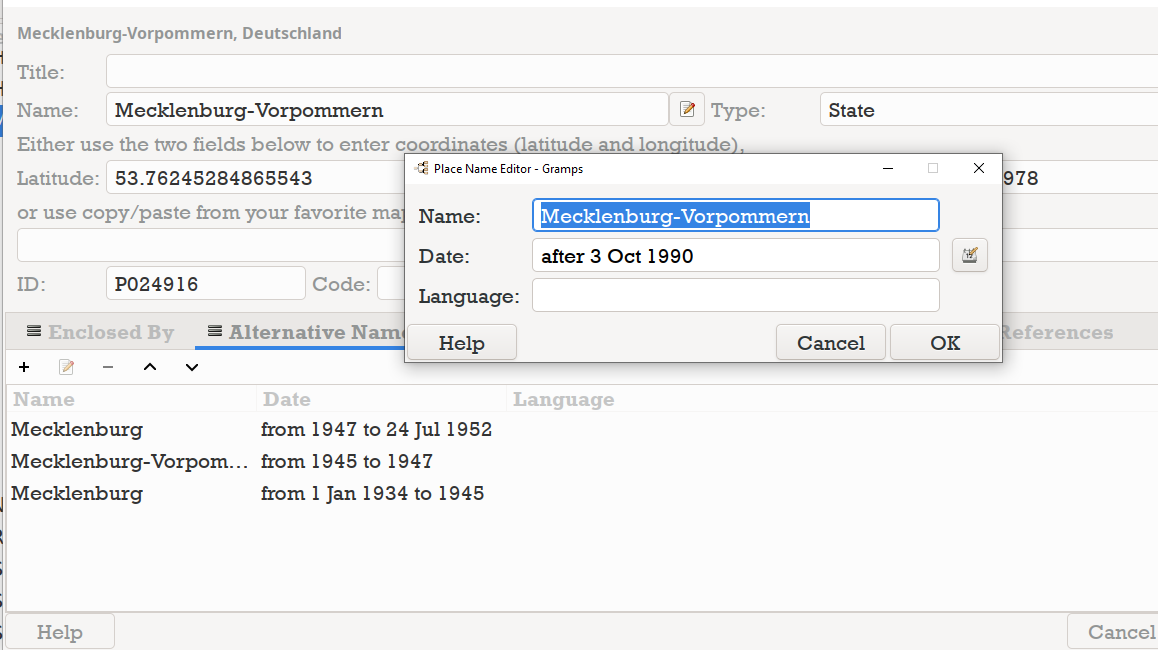The image size is (1158, 650).
Task: Click the Date field showing after 3 Oct 1990
Action: pyautogui.click(x=735, y=256)
